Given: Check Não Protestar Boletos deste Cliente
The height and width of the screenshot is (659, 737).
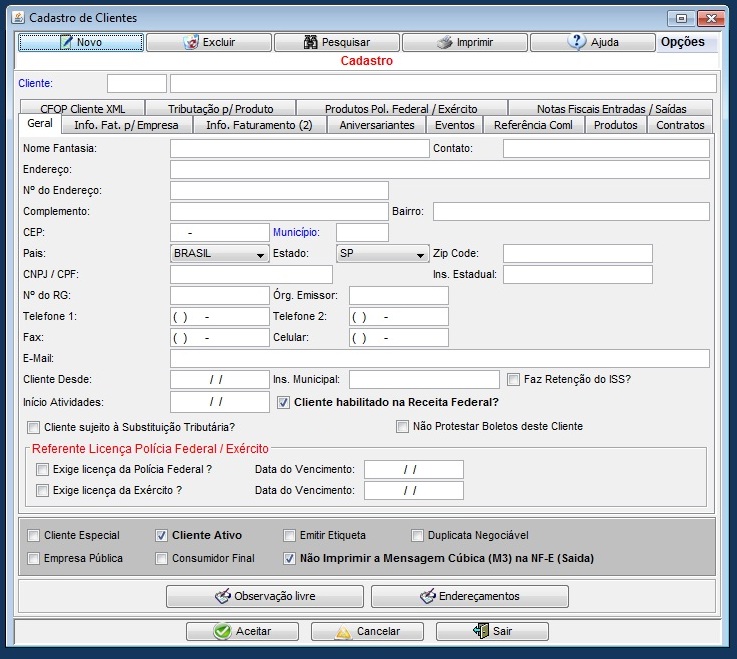Looking at the screenshot, I should click(x=402, y=426).
